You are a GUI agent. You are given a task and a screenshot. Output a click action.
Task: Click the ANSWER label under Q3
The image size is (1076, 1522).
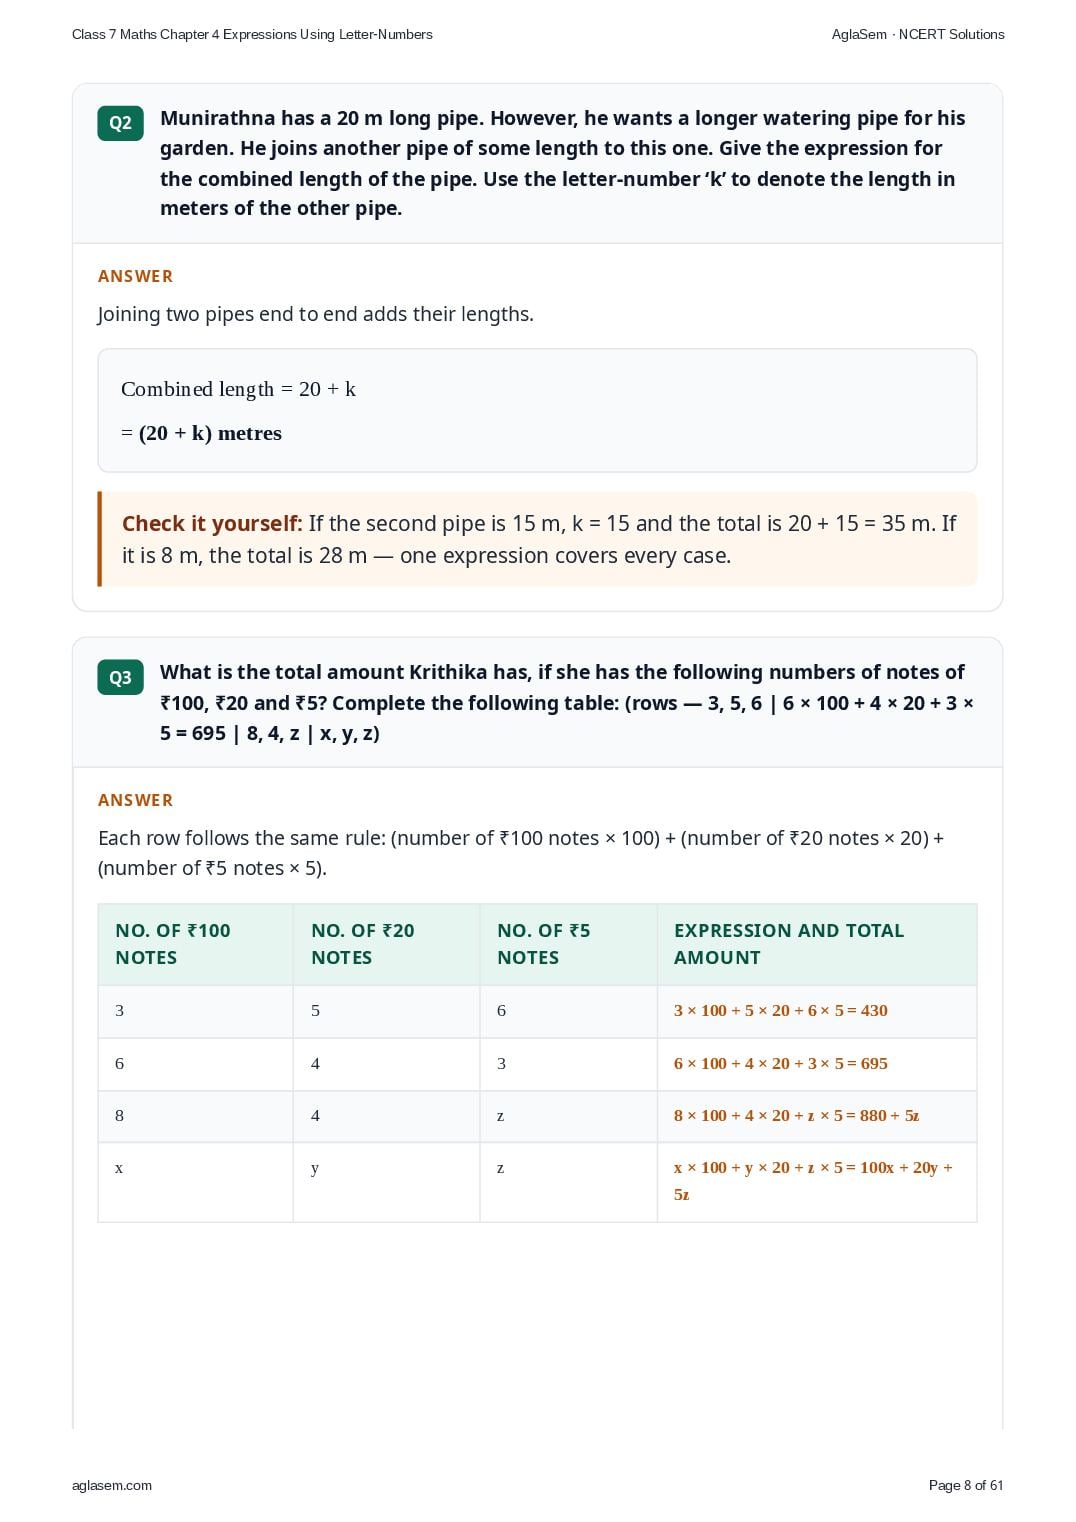tap(135, 800)
